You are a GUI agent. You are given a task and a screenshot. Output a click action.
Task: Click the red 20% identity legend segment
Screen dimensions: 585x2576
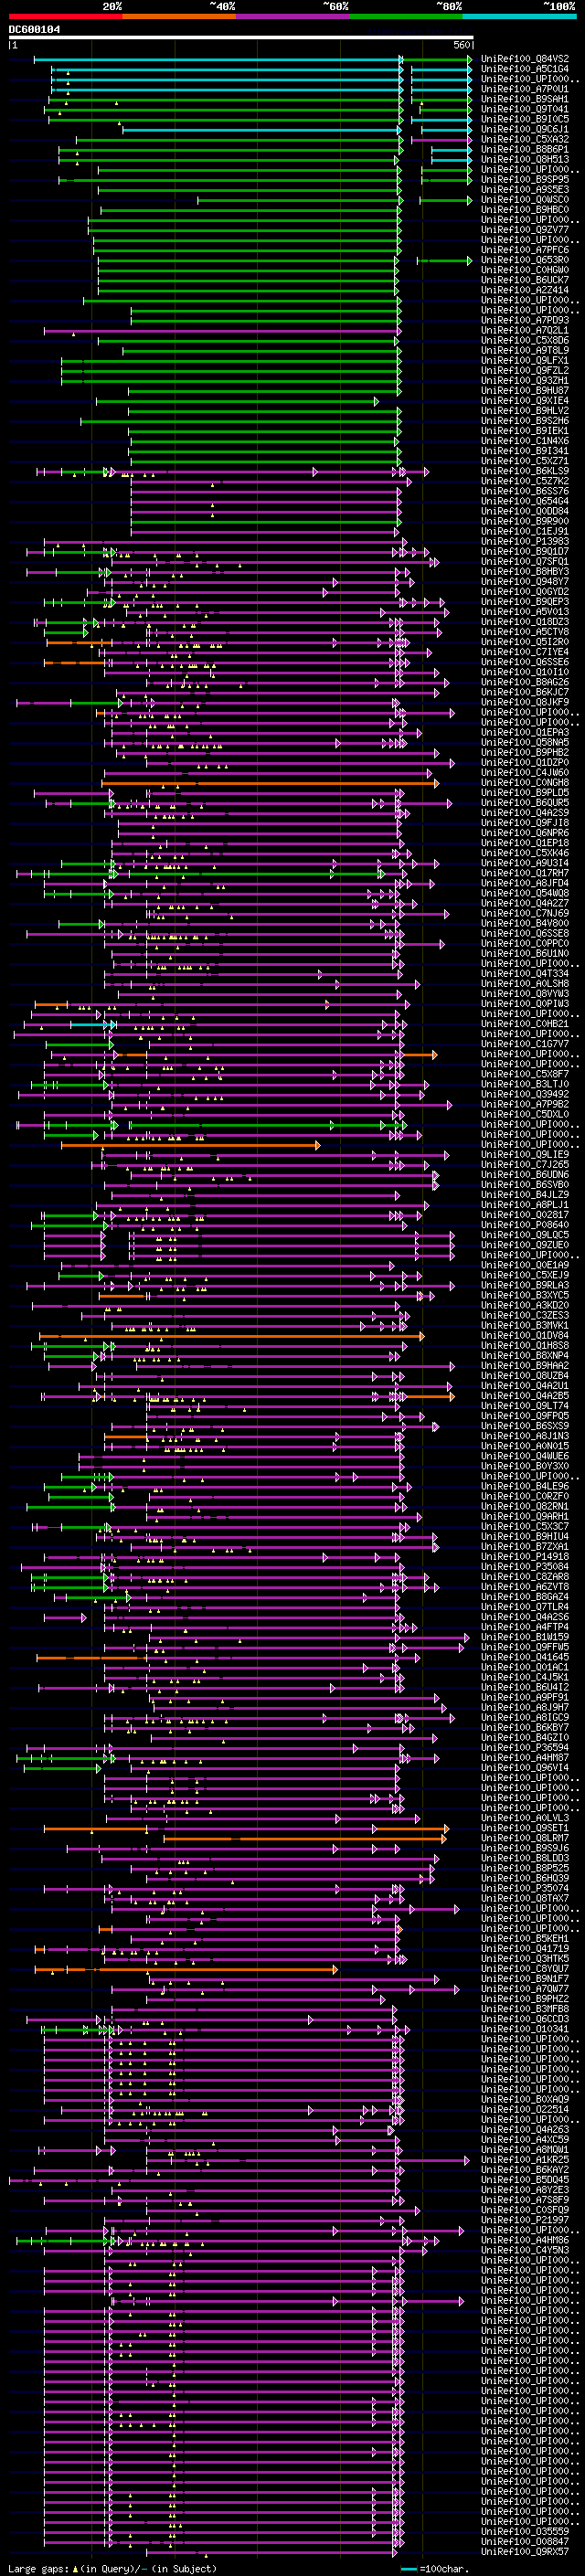click(x=65, y=16)
